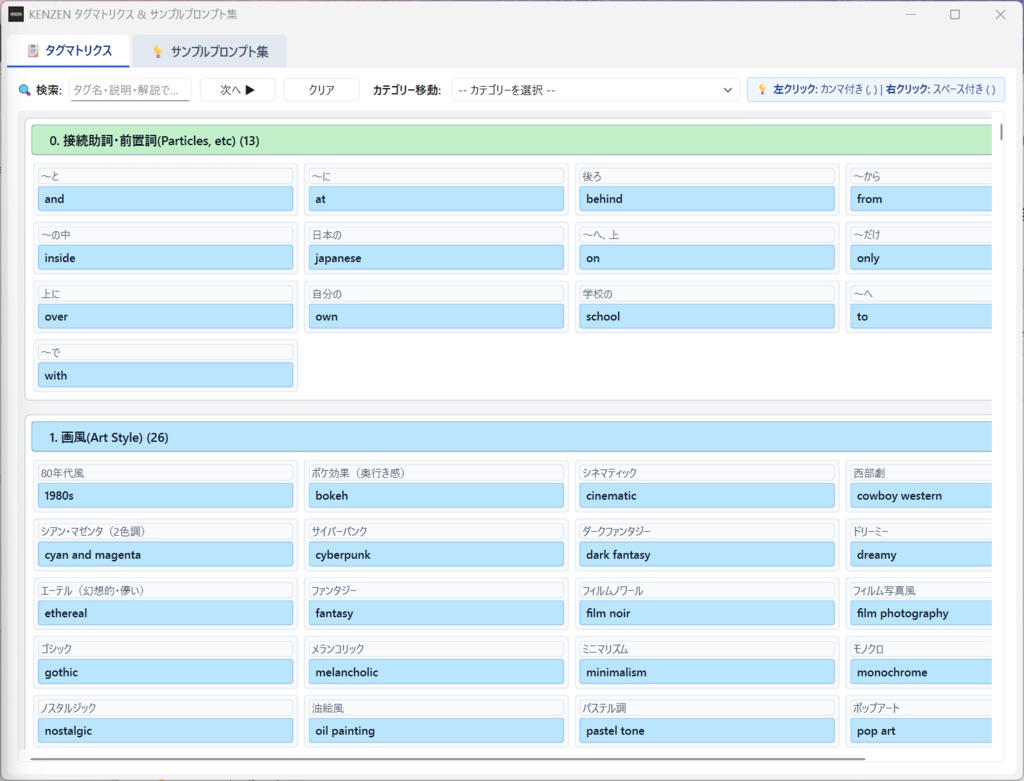Insert the '1980s' style tag
Screen dimensions: 1024x781
tap(165, 495)
